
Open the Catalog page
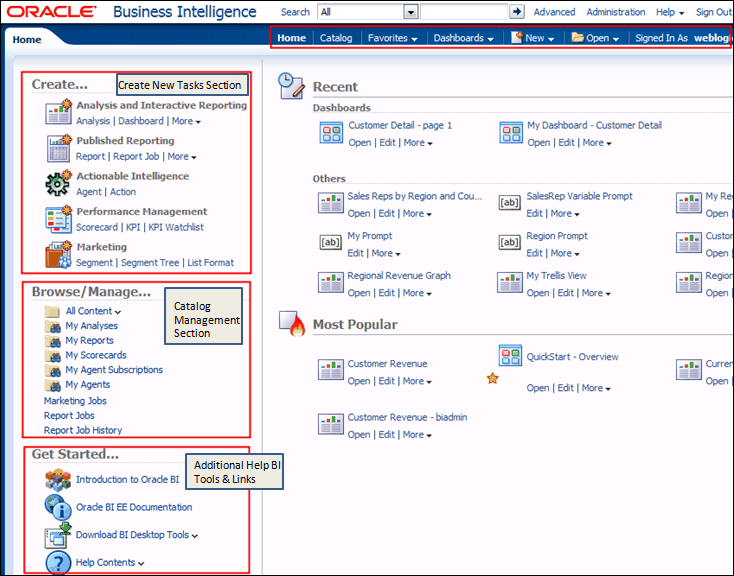[x=336, y=38]
